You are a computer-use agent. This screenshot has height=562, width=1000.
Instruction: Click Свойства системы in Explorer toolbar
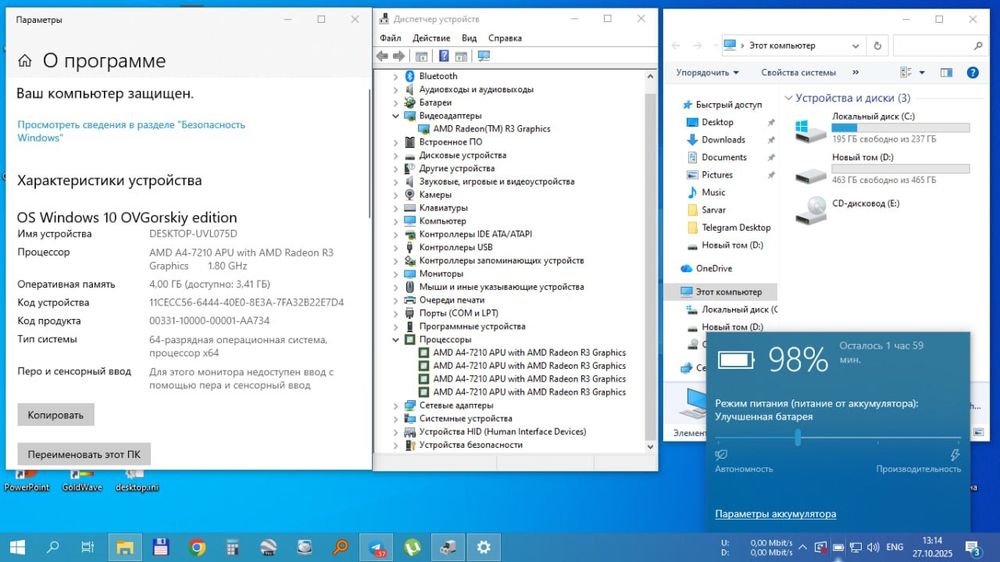(798, 73)
